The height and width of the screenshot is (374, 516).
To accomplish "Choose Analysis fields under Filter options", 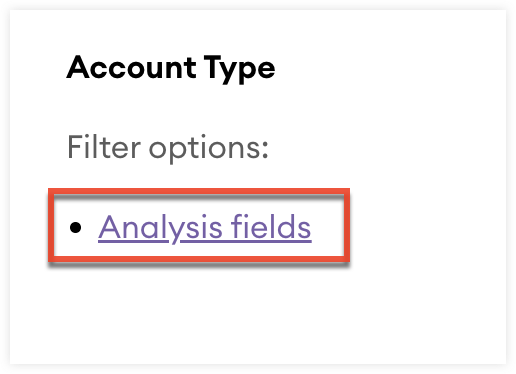I will click(x=205, y=227).
